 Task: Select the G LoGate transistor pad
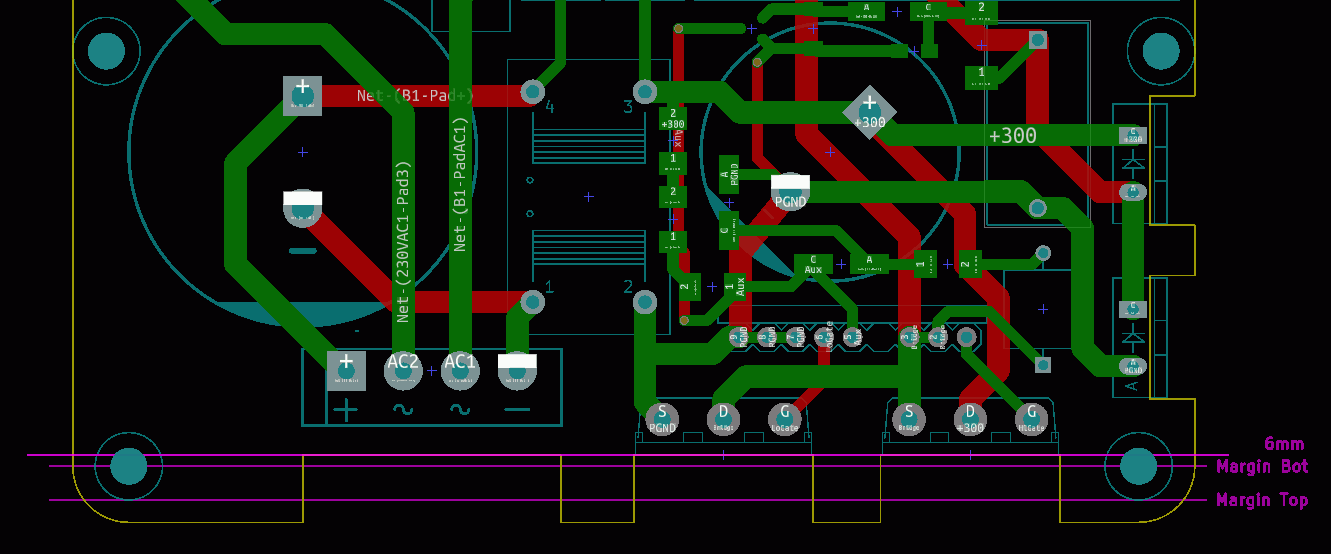pos(785,418)
